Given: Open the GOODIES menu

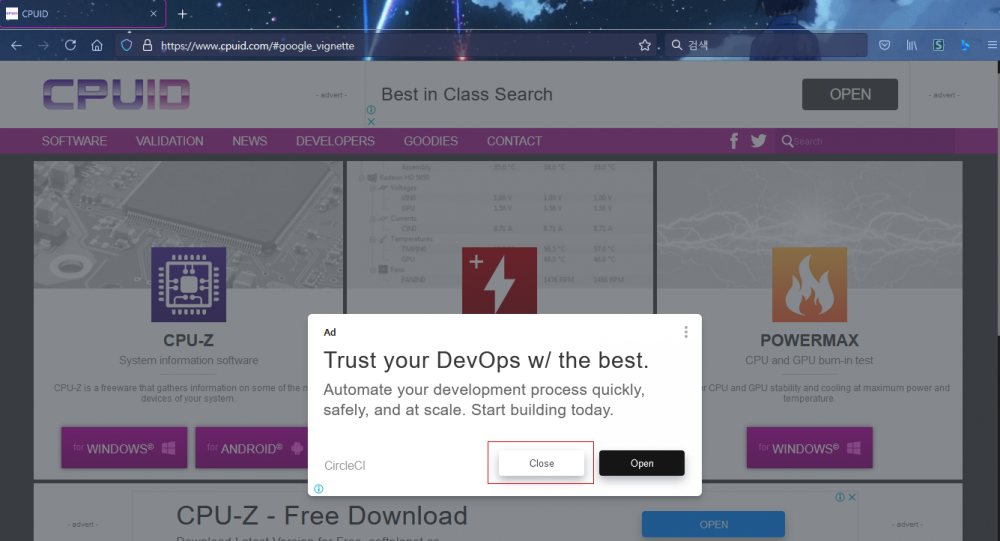Looking at the screenshot, I should click(430, 141).
